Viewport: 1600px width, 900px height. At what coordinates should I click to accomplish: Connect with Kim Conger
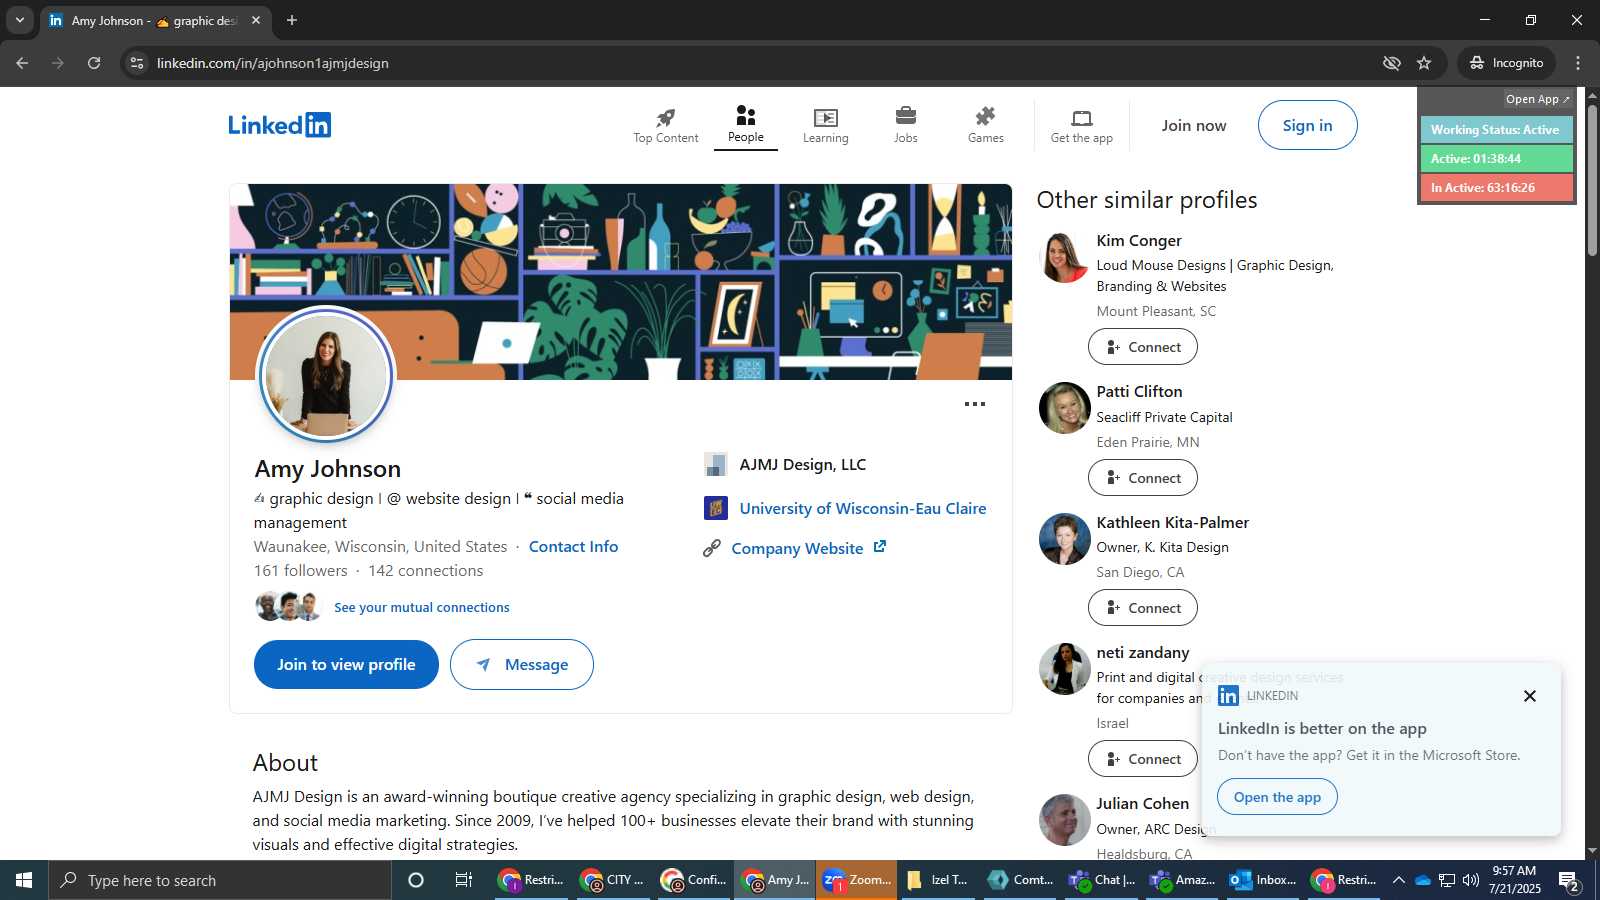[1142, 347]
